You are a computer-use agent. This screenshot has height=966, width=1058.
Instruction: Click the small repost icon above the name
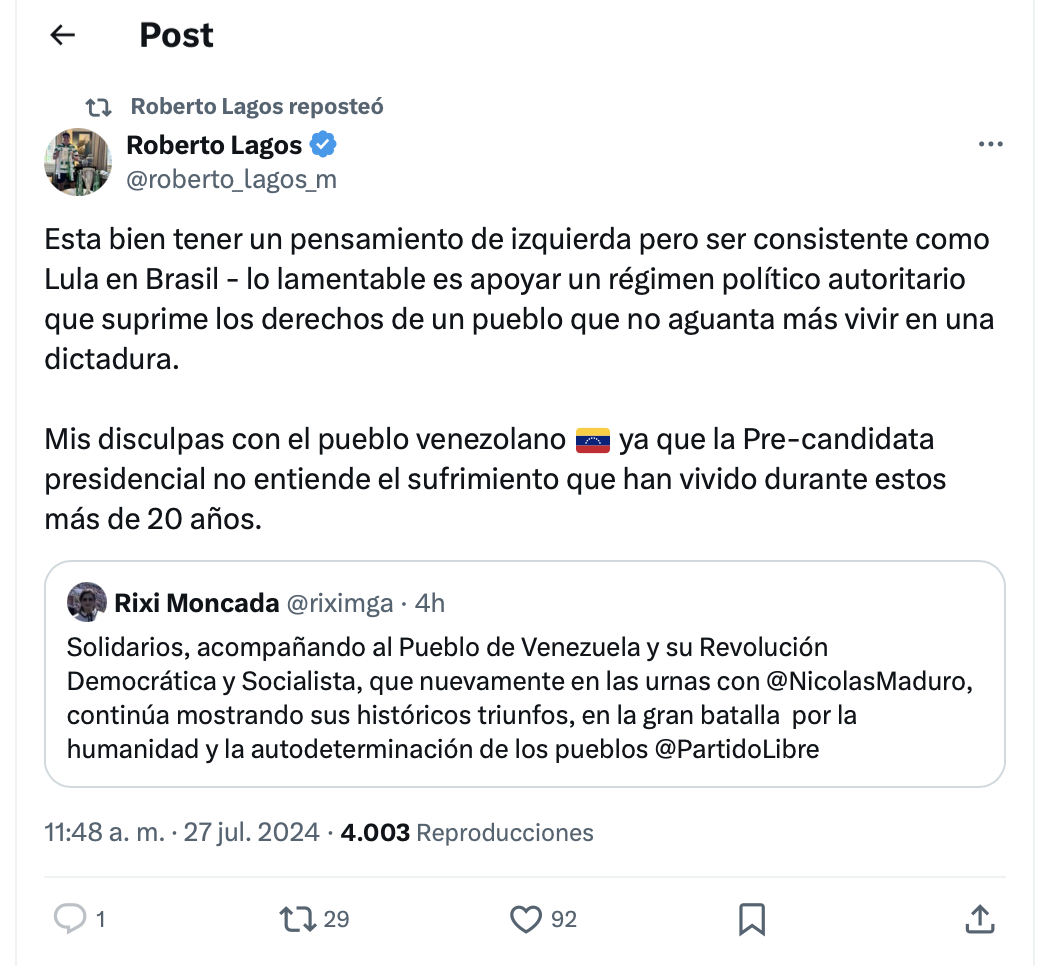[98, 106]
